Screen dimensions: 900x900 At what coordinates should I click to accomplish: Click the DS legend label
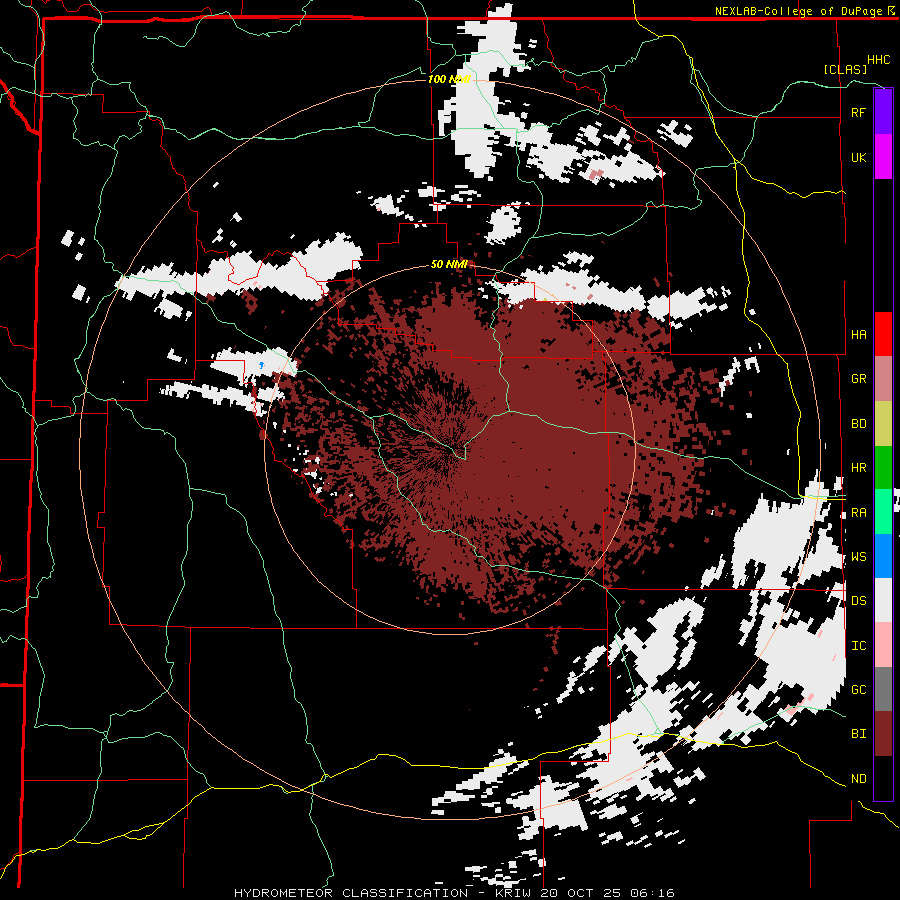tap(858, 601)
